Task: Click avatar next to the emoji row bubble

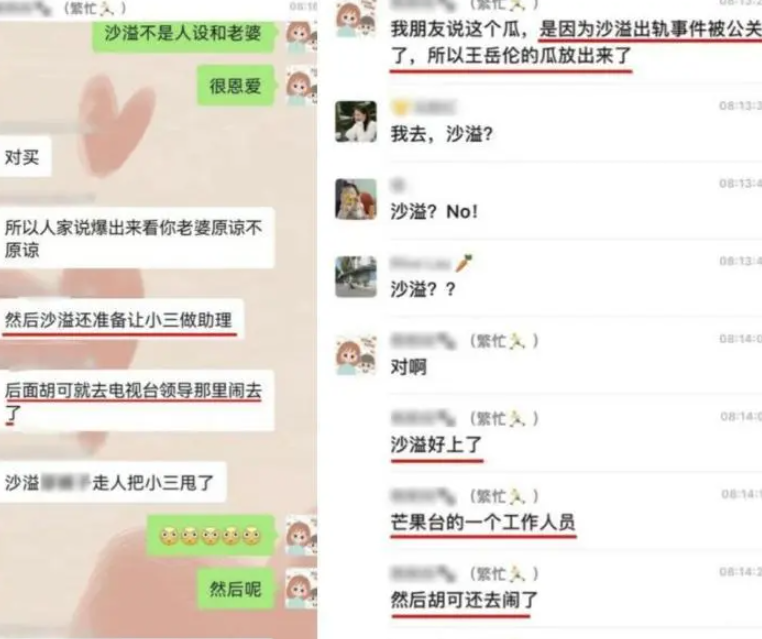Action: tap(301, 535)
